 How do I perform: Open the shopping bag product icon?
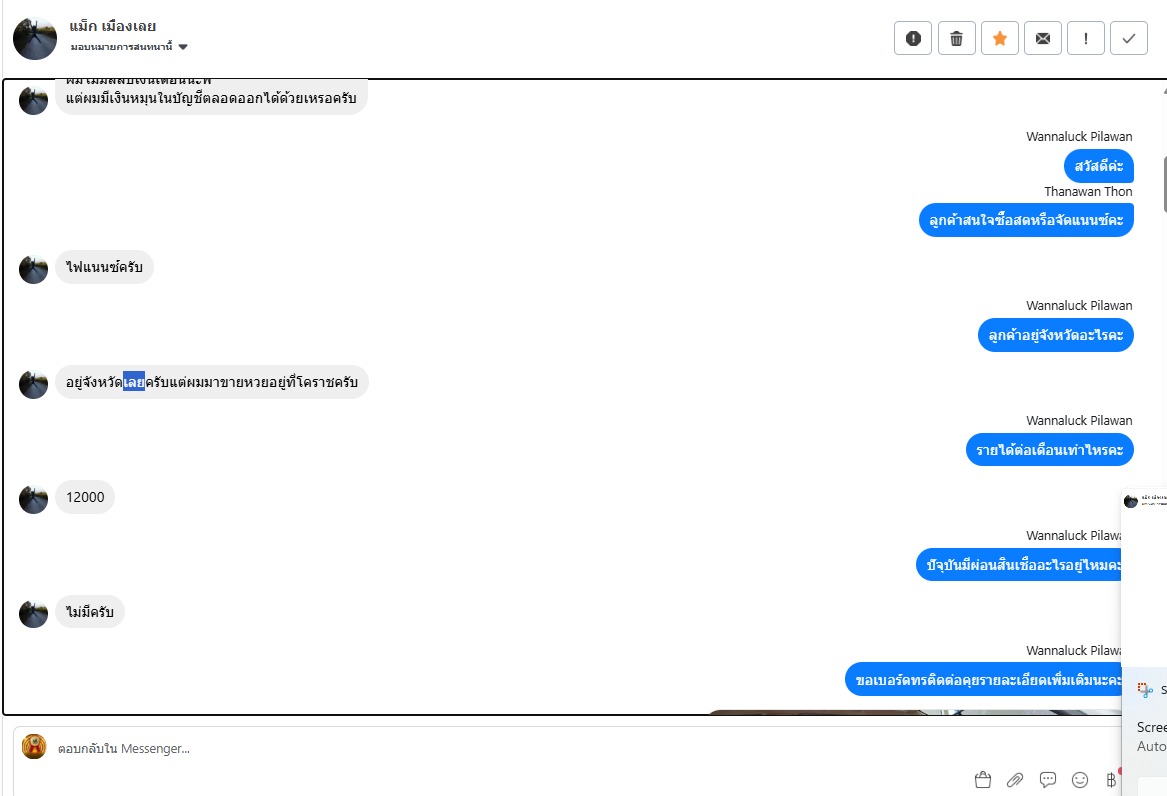(x=982, y=780)
